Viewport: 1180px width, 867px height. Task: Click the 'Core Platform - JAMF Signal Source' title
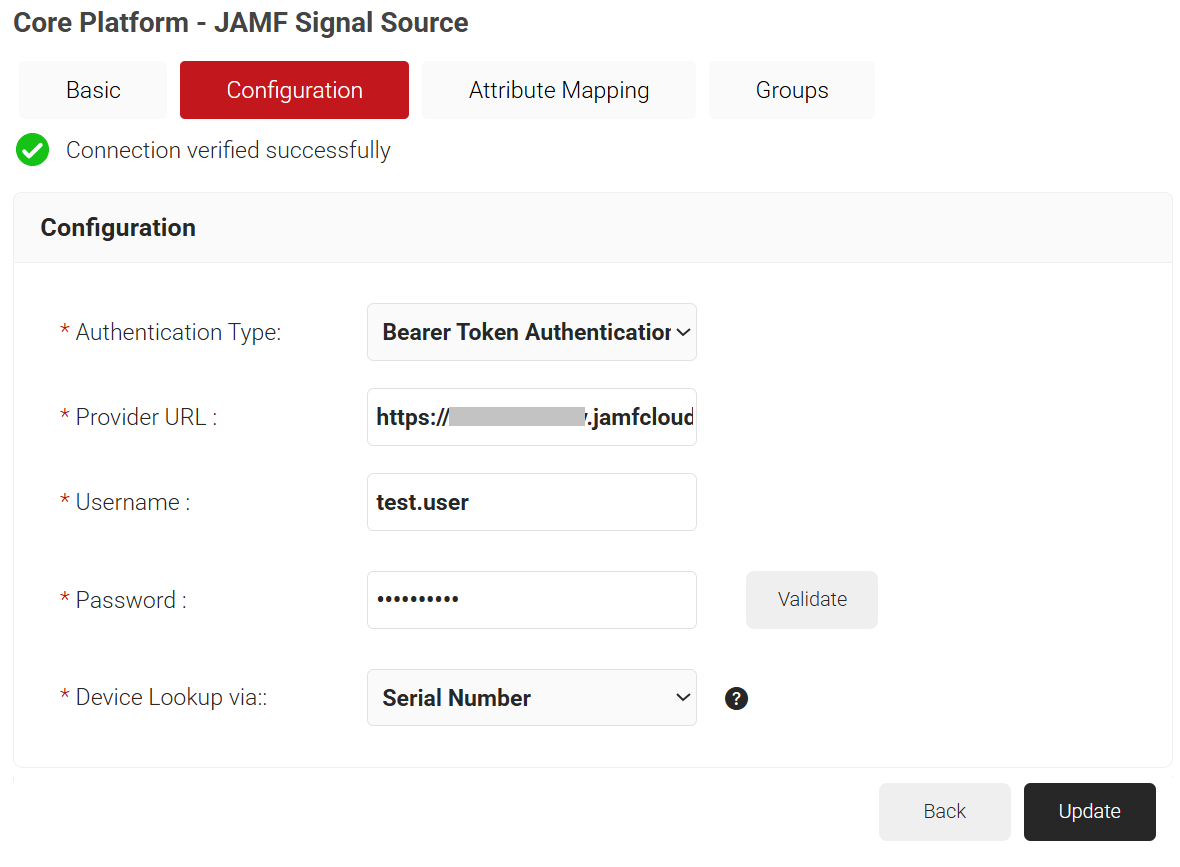pyautogui.click(x=241, y=23)
